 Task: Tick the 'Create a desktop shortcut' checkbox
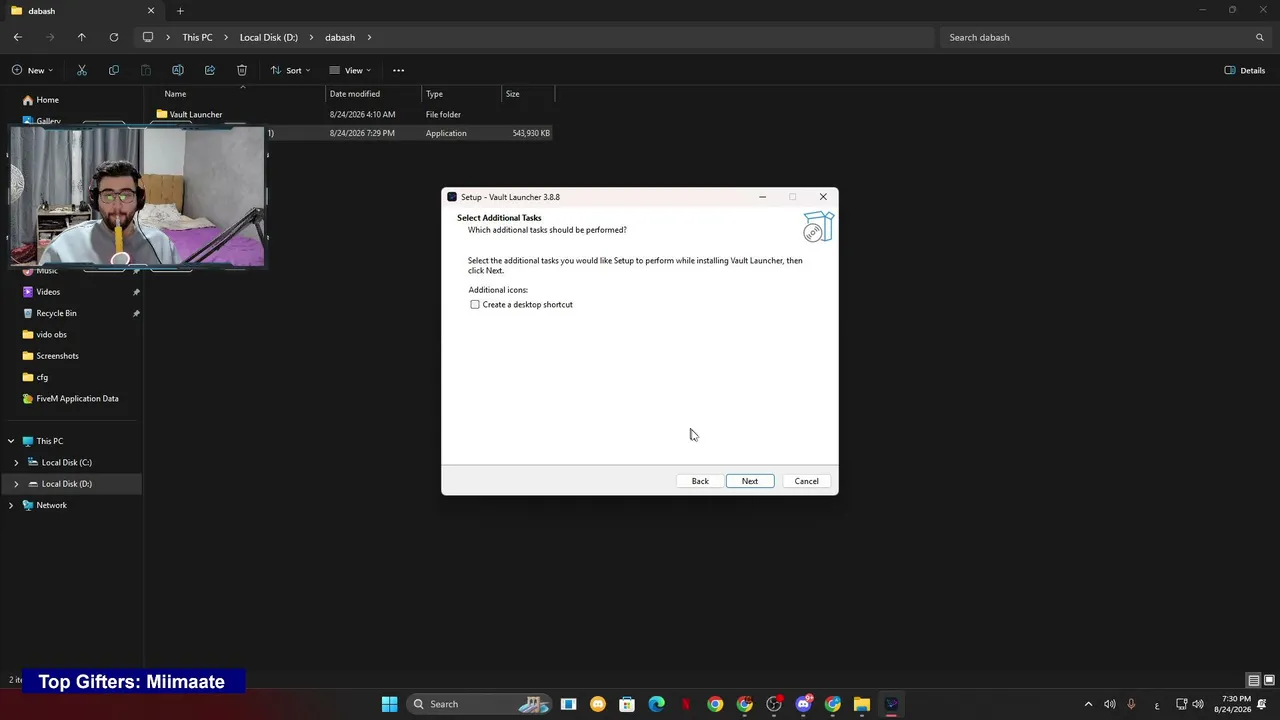pos(475,304)
